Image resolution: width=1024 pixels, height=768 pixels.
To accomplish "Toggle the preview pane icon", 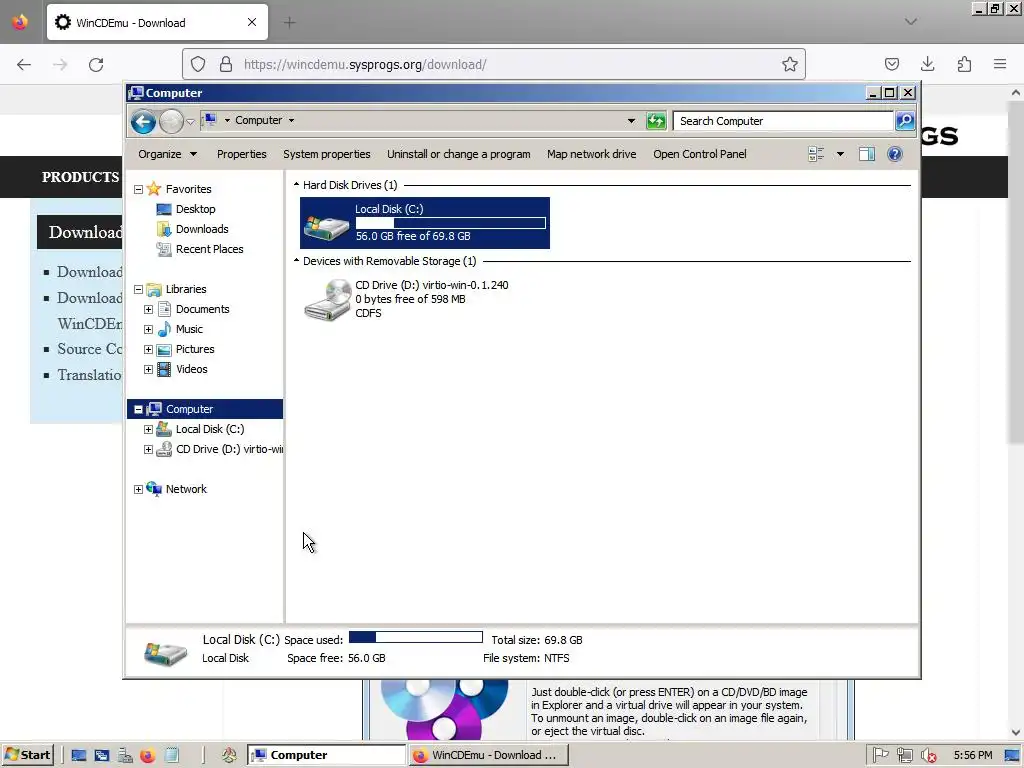I will [867, 154].
